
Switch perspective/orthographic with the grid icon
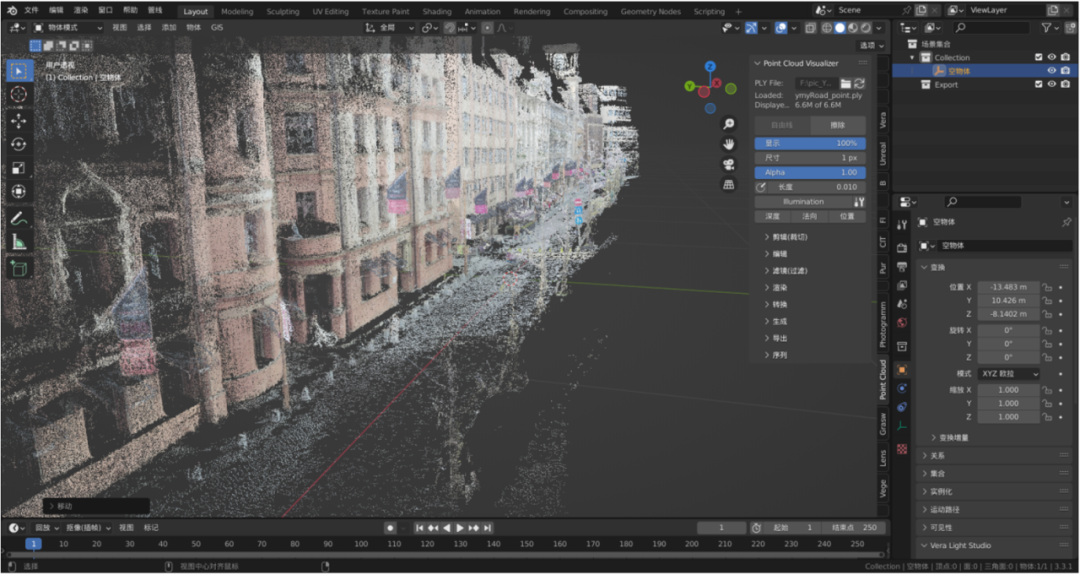pos(728,184)
